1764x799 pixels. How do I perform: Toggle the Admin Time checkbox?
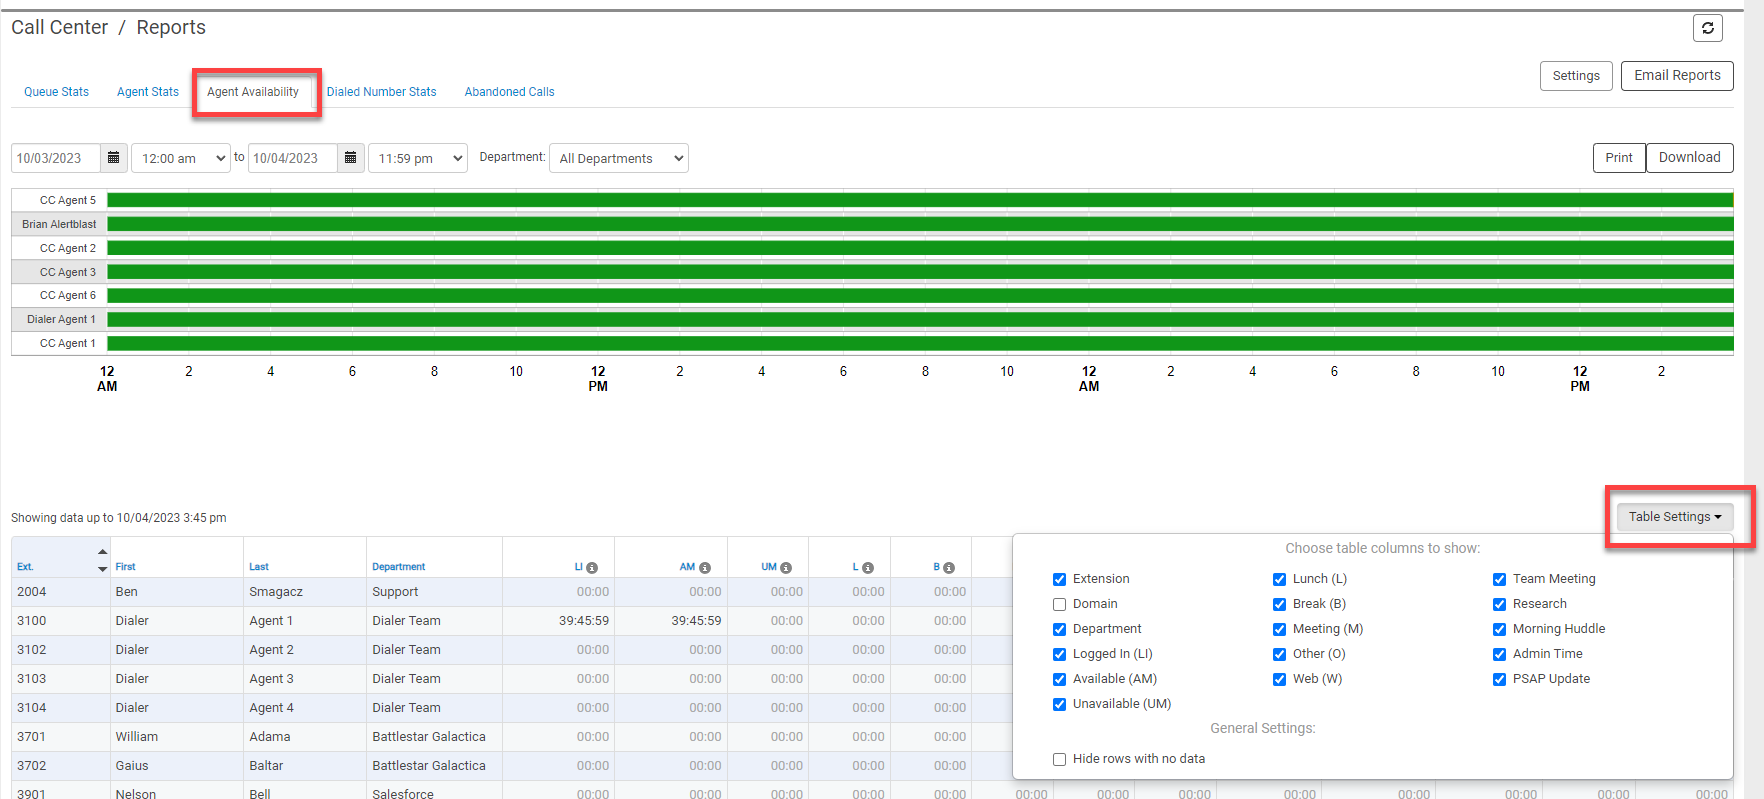(x=1499, y=654)
